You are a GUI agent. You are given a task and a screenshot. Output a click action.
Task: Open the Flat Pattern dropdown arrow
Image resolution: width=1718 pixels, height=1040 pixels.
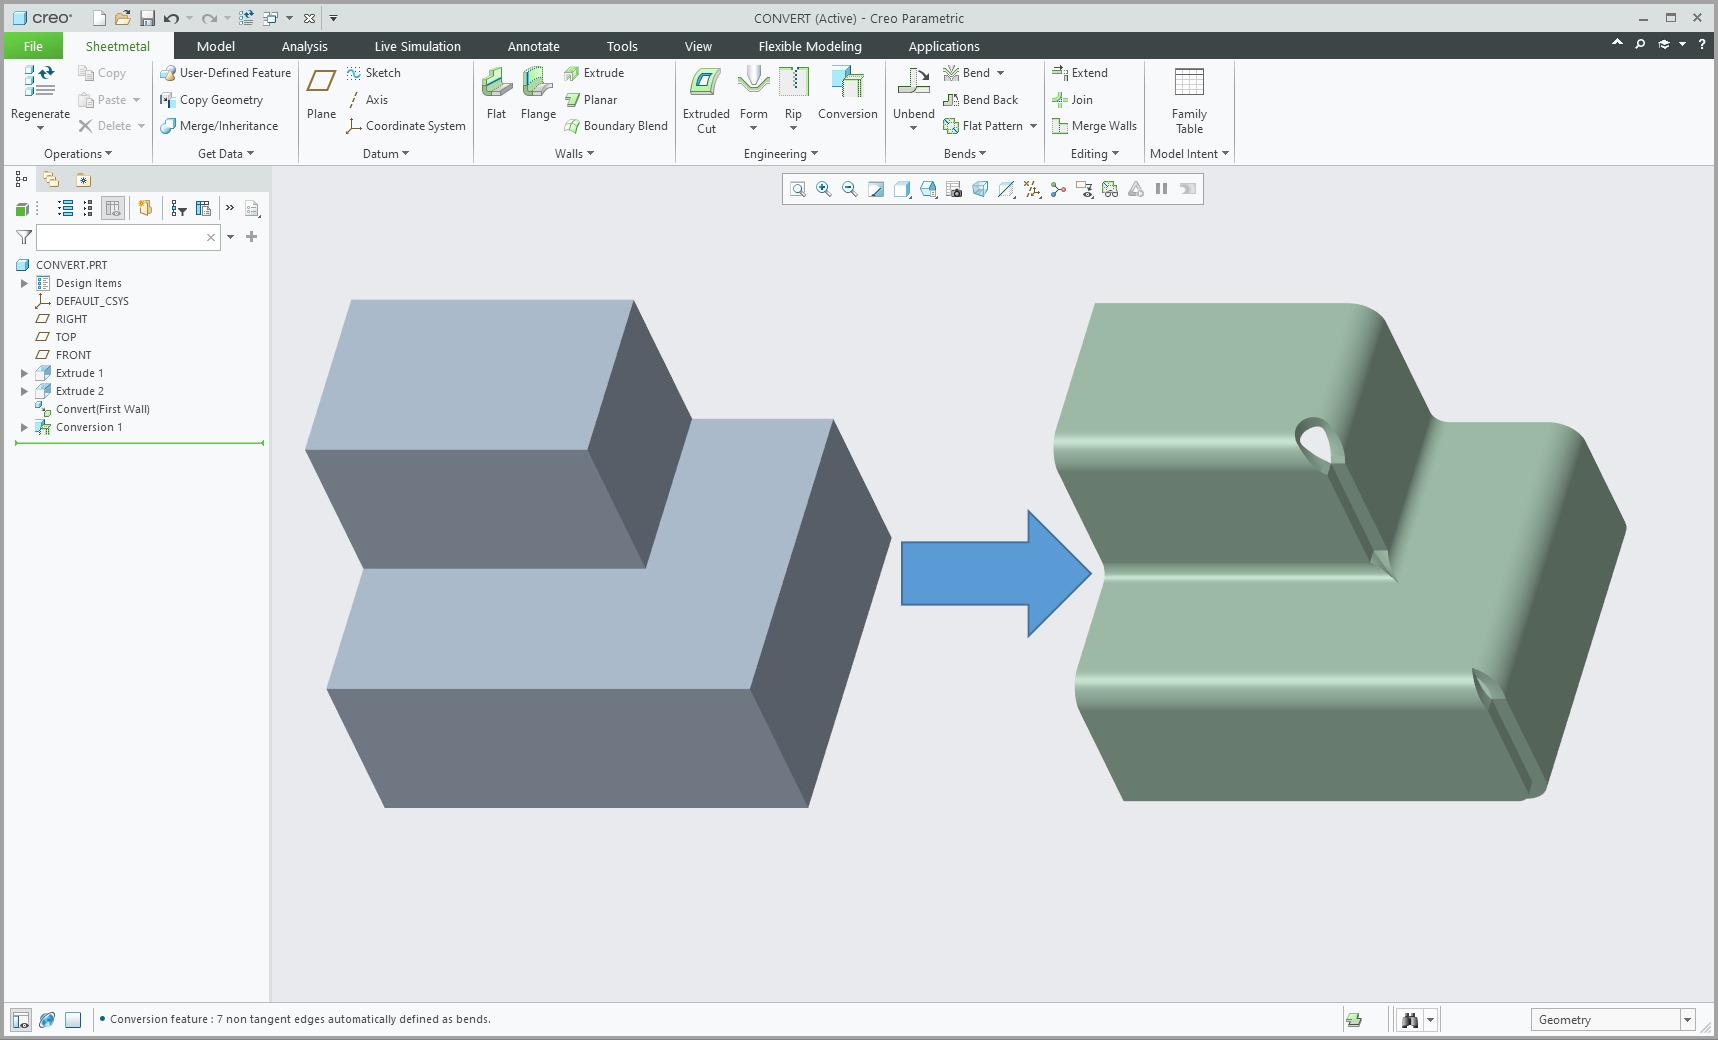[1033, 126]
